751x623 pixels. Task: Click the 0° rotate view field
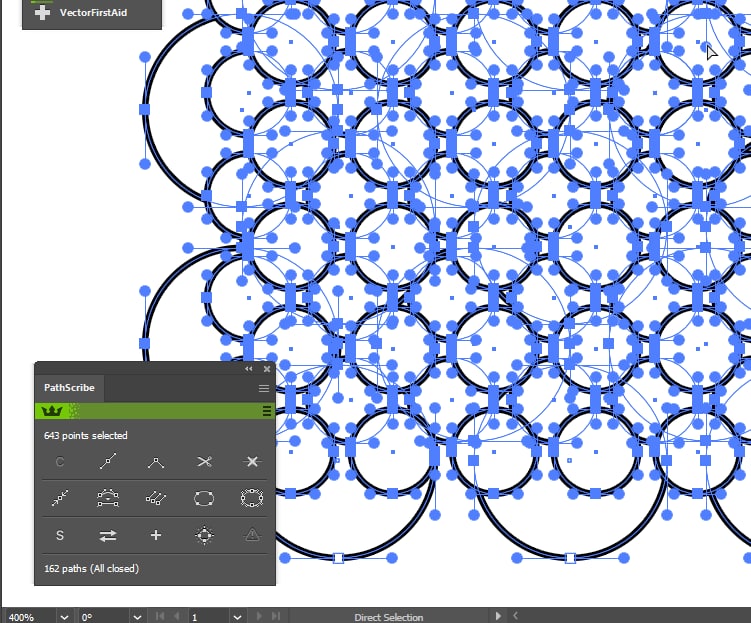pyautogui.click(x=104, y=617)
